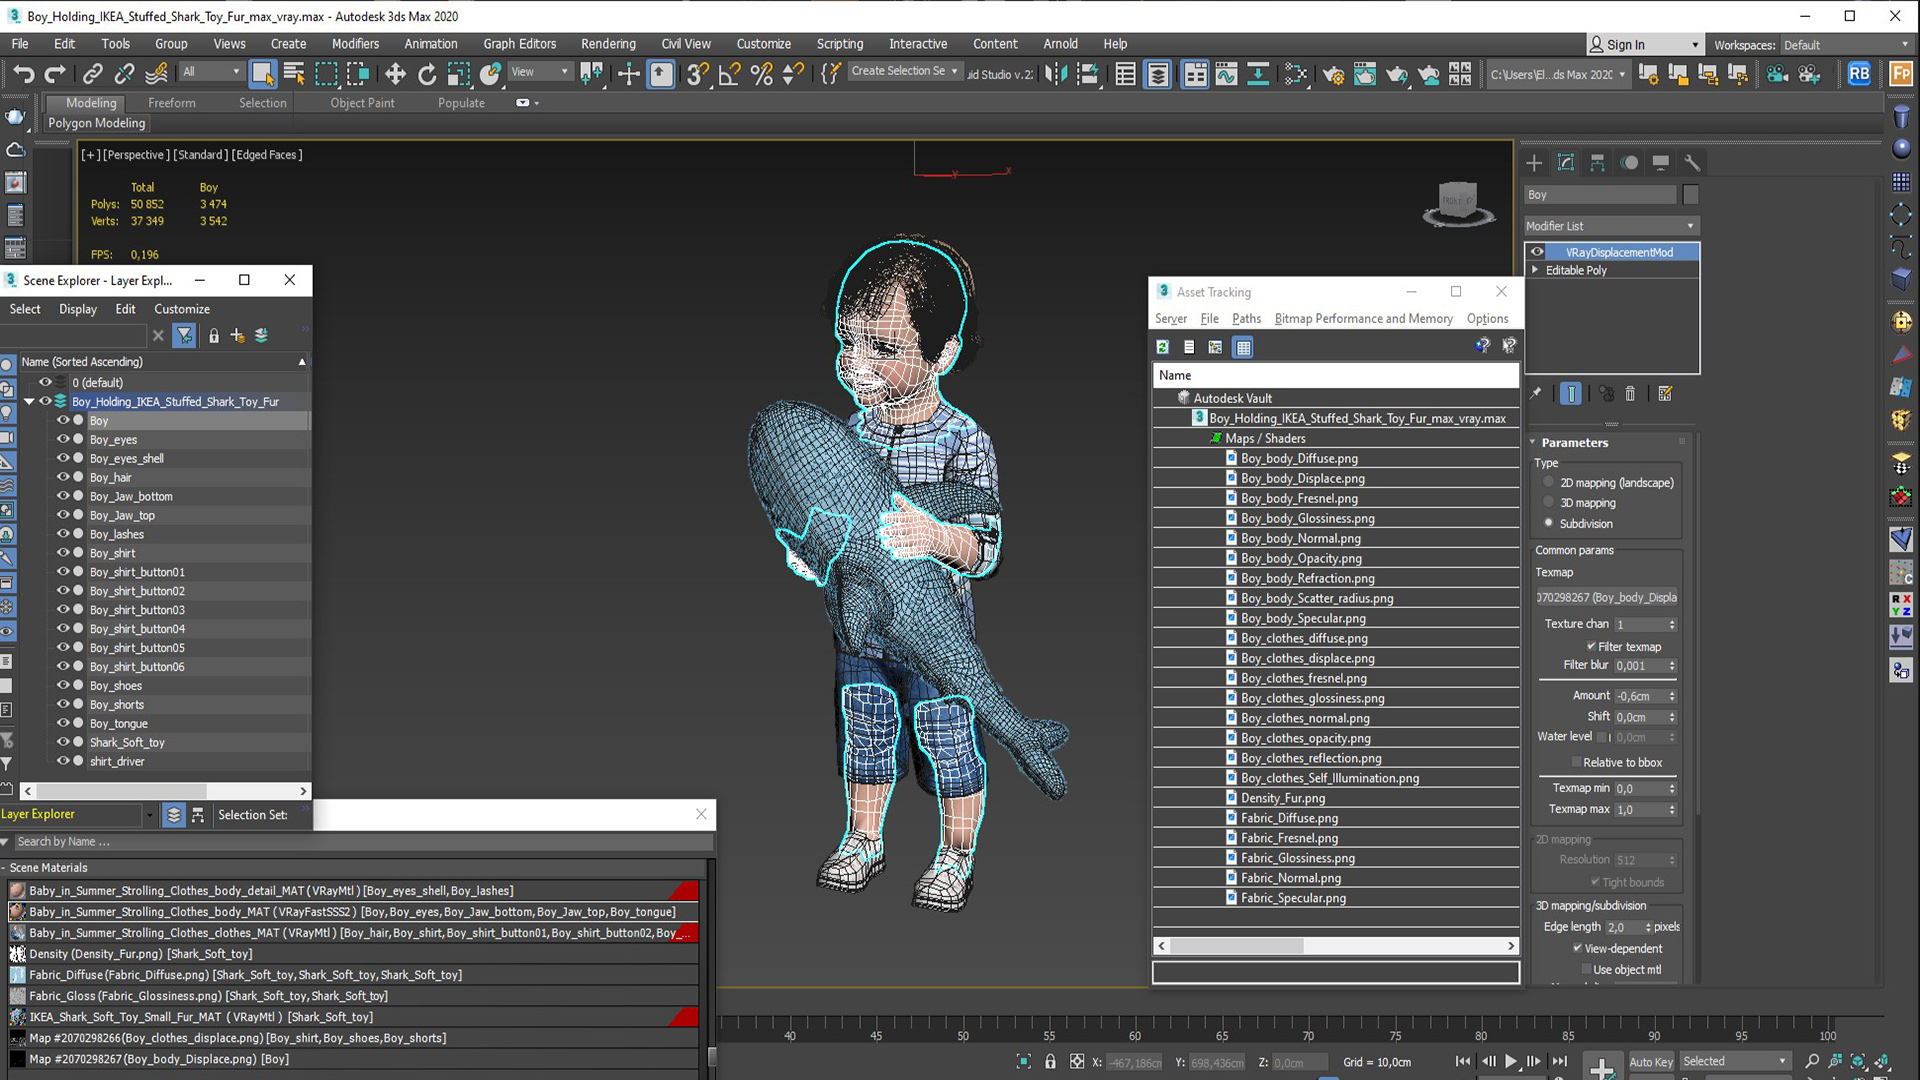Toggle visibility eye of Boy_hair
1920x1080 pixels.
62,477
